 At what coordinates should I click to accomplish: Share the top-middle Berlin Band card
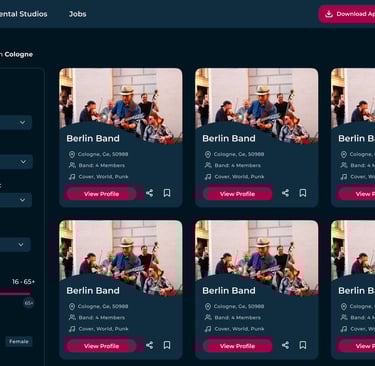click(x=285, y=193)
